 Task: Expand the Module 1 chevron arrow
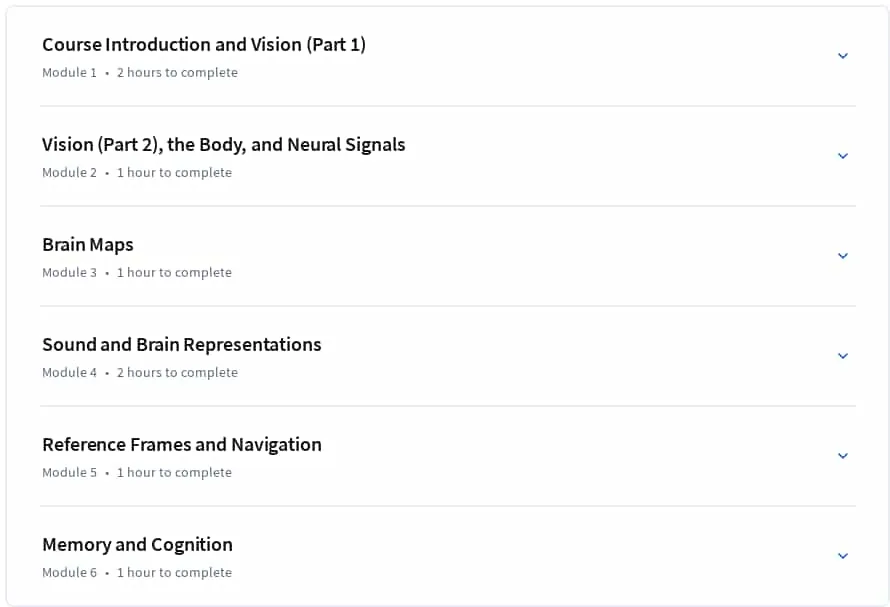843,56
